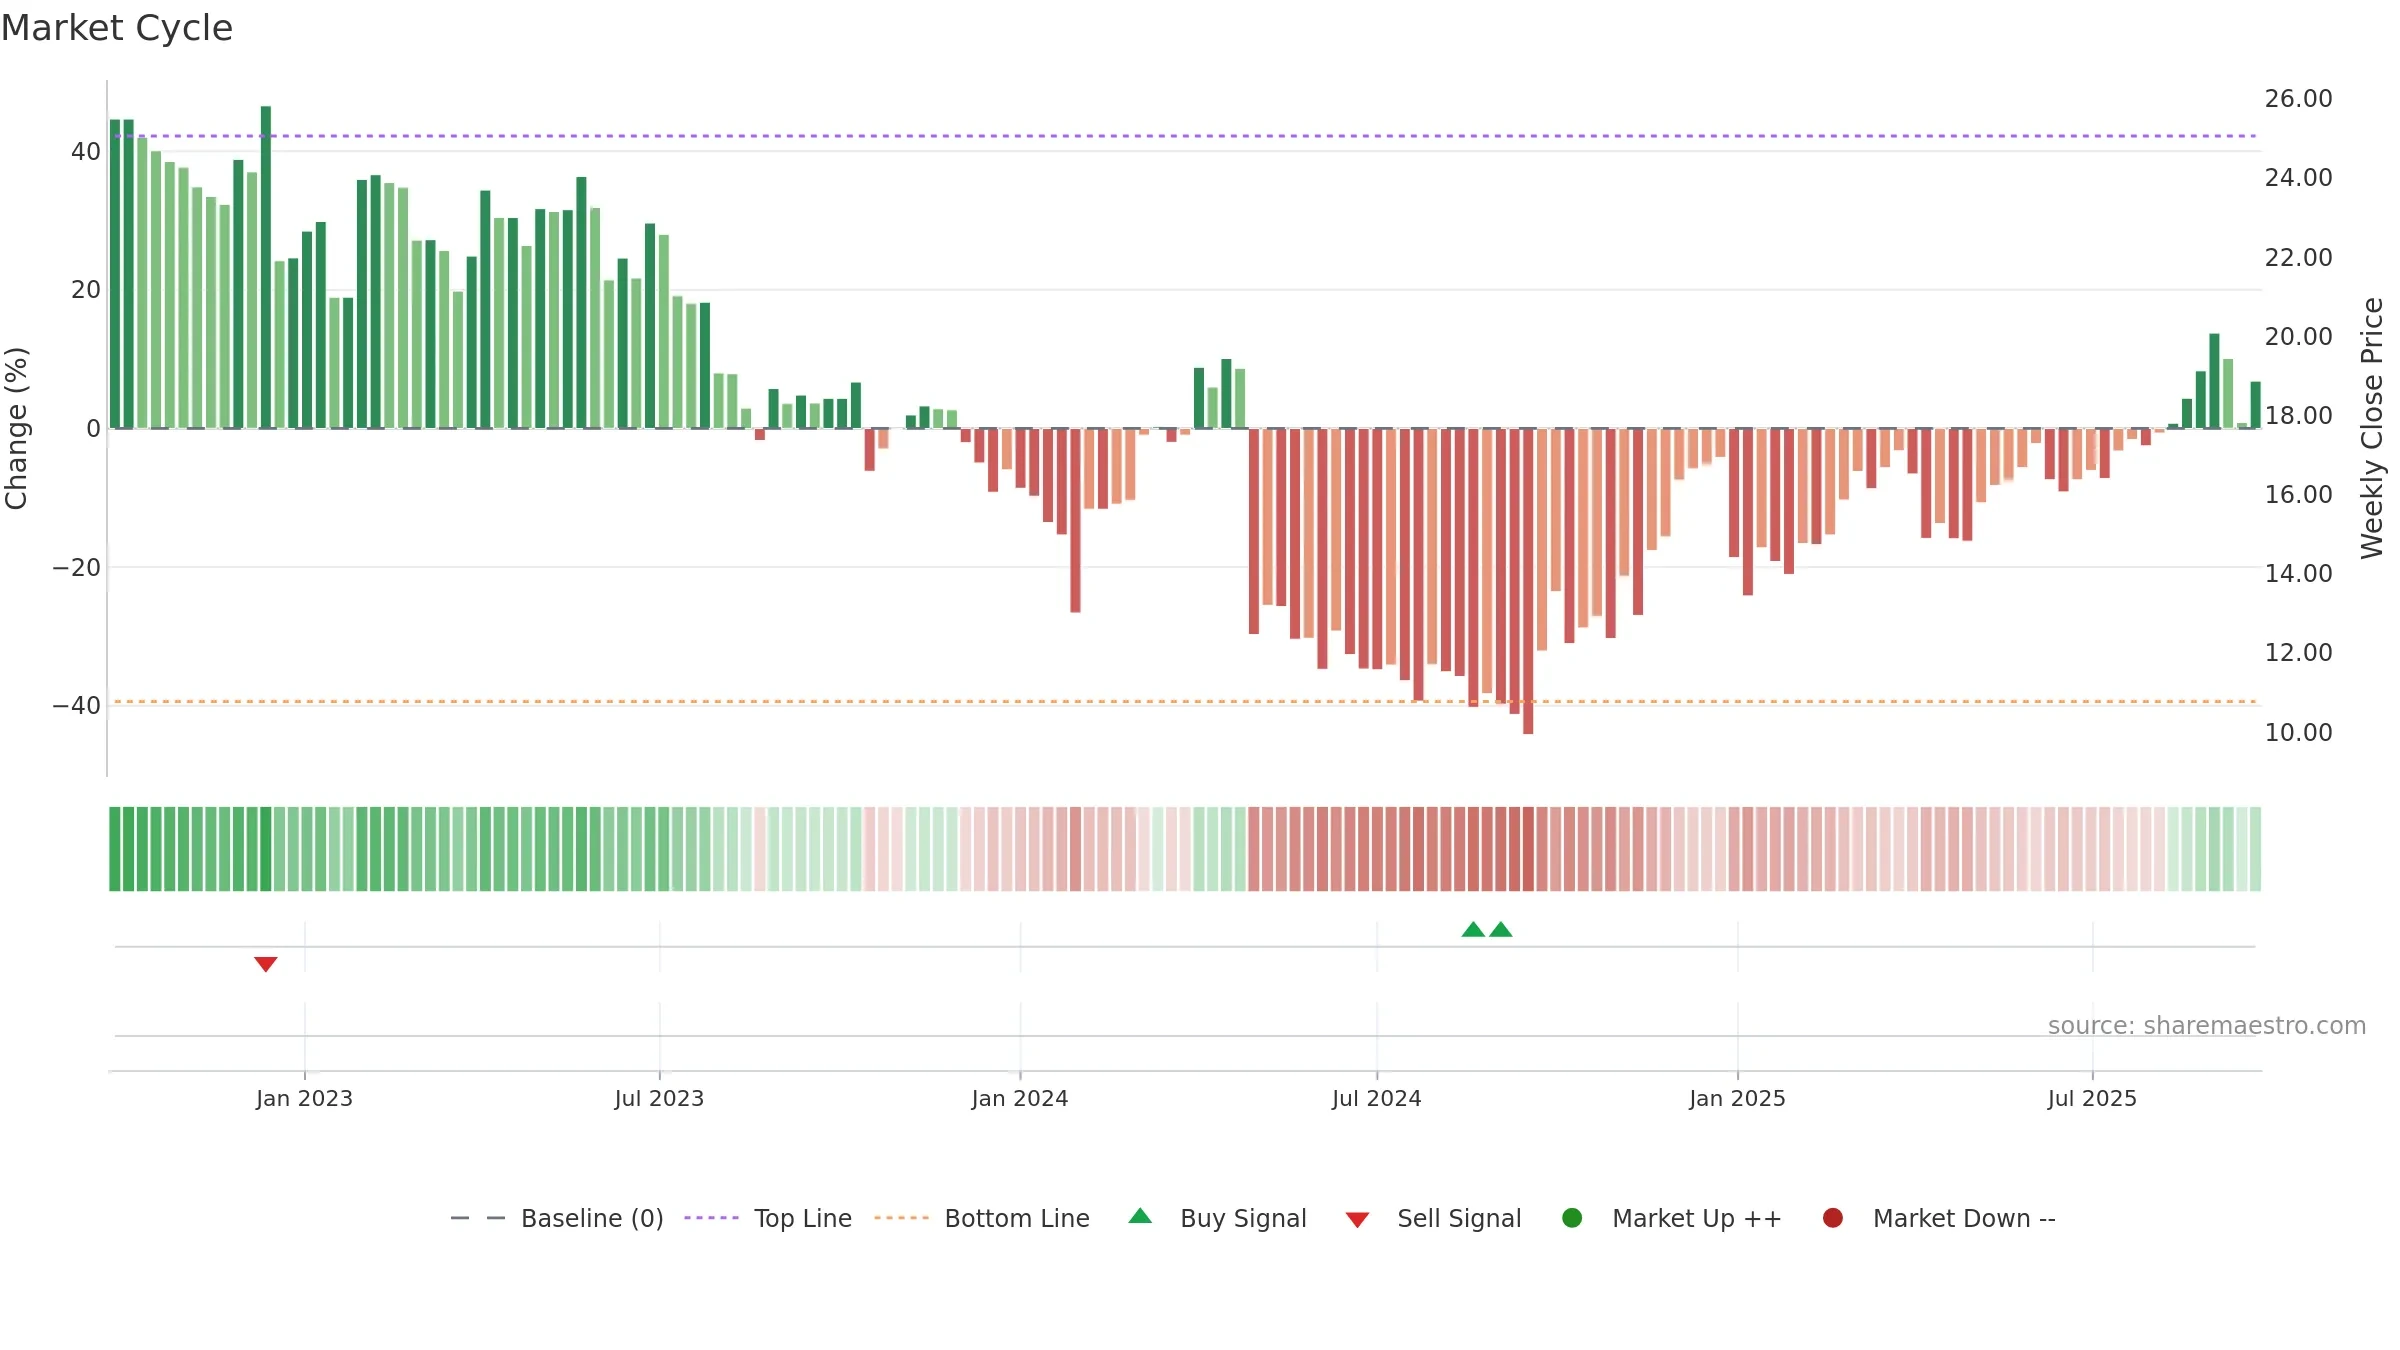This screenshot has height=1350, width=2400.
Task: Click dark red Market Down circle in legend
Action: pos(1833,1218)
